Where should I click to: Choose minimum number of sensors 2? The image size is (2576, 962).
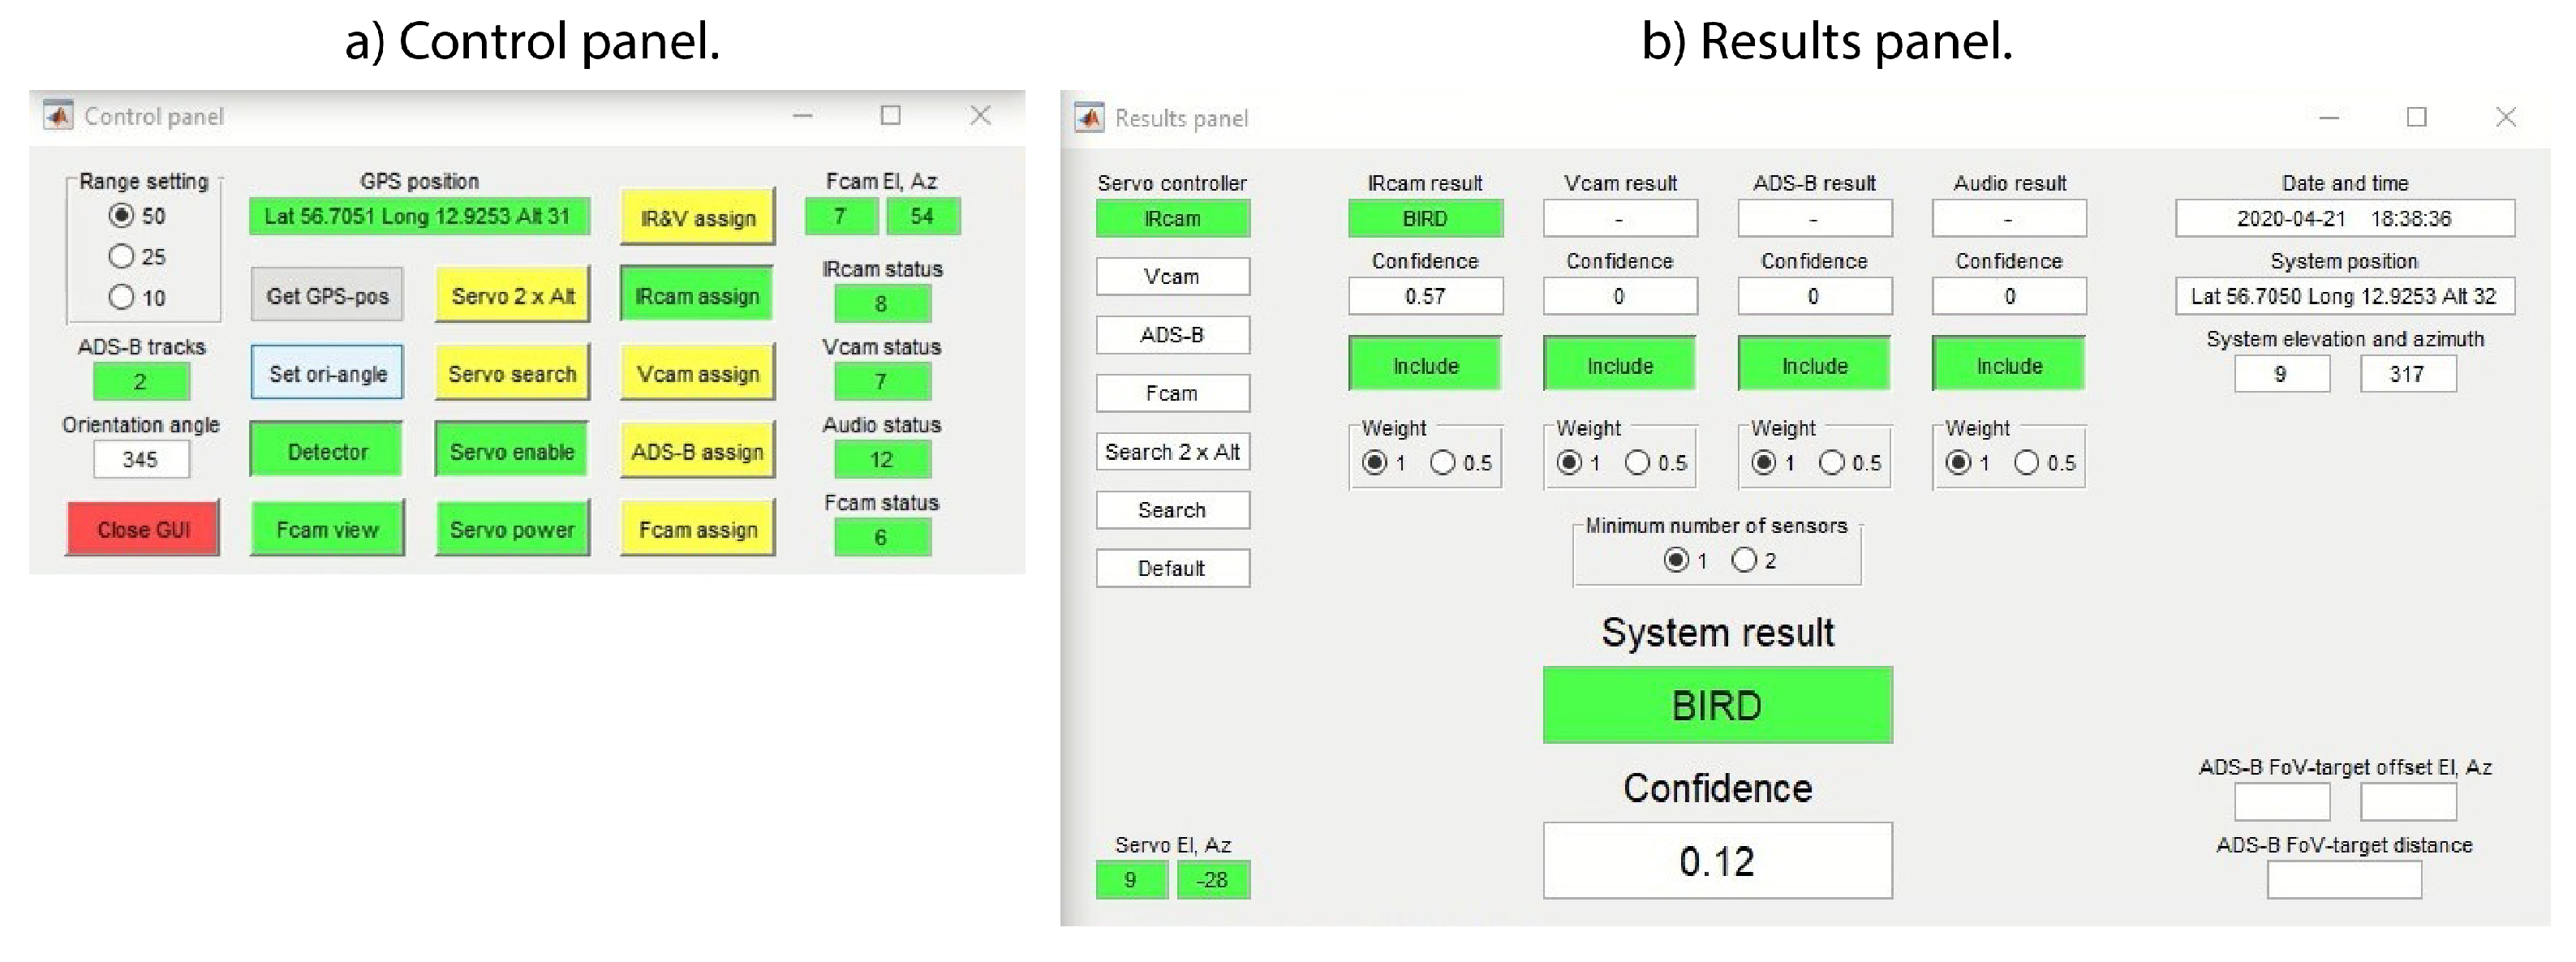click(x=1744, y=560)
